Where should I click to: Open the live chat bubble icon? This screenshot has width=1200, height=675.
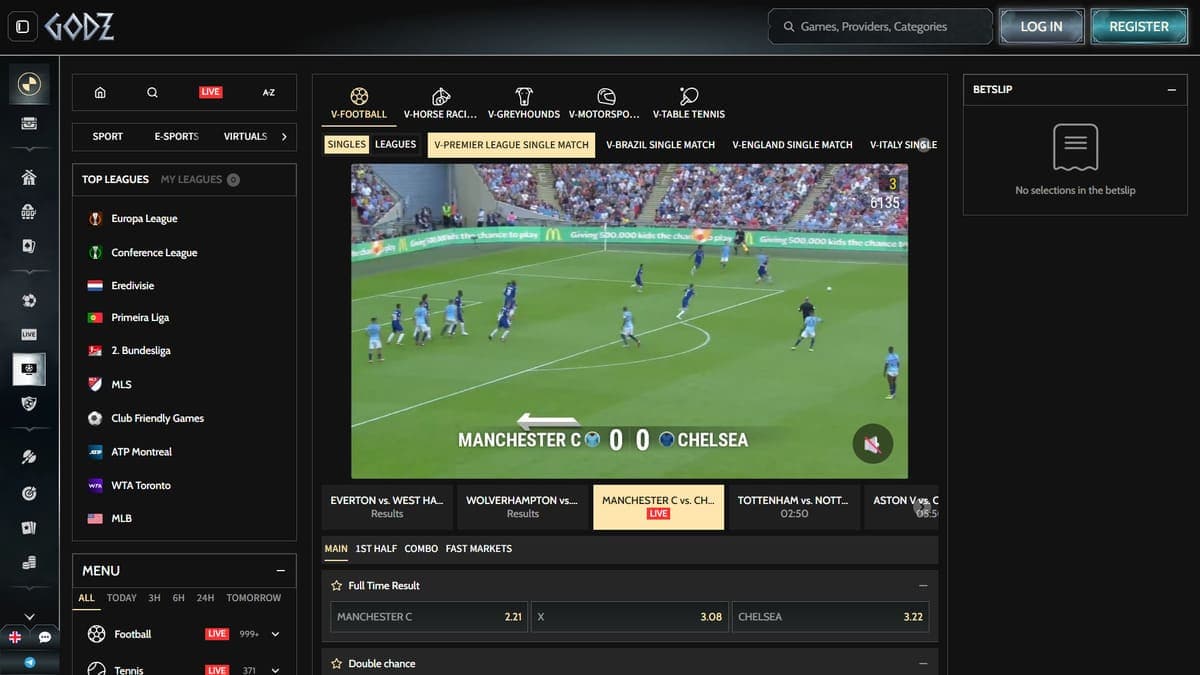point(45,637)
